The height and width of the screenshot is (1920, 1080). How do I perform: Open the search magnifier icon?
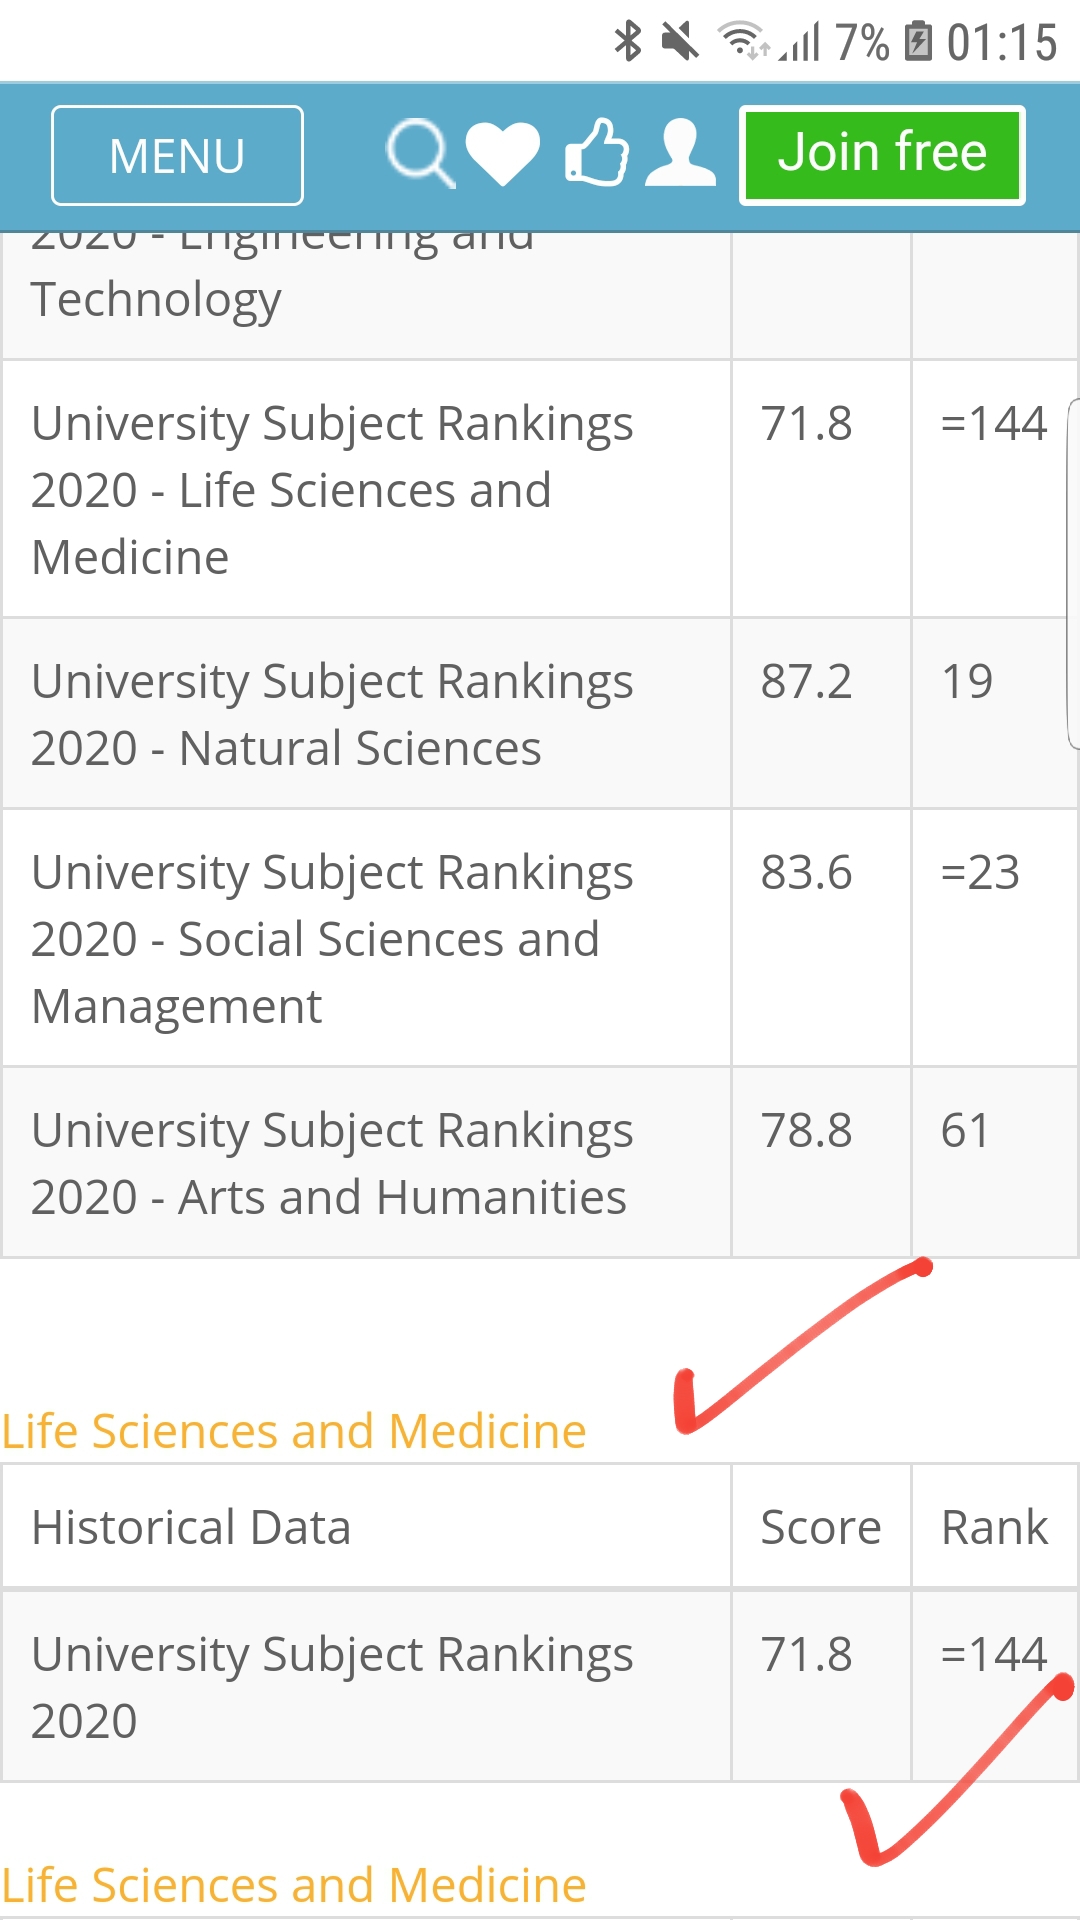[x=420, y=153]
